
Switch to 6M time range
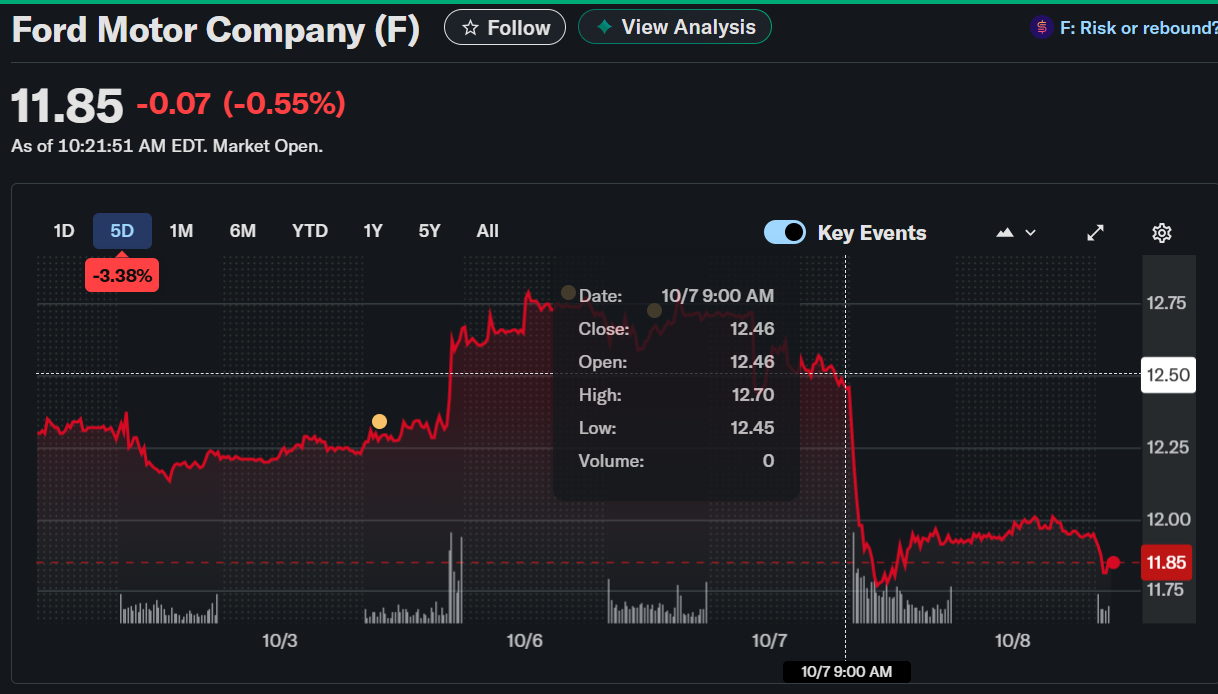point(243,231)
